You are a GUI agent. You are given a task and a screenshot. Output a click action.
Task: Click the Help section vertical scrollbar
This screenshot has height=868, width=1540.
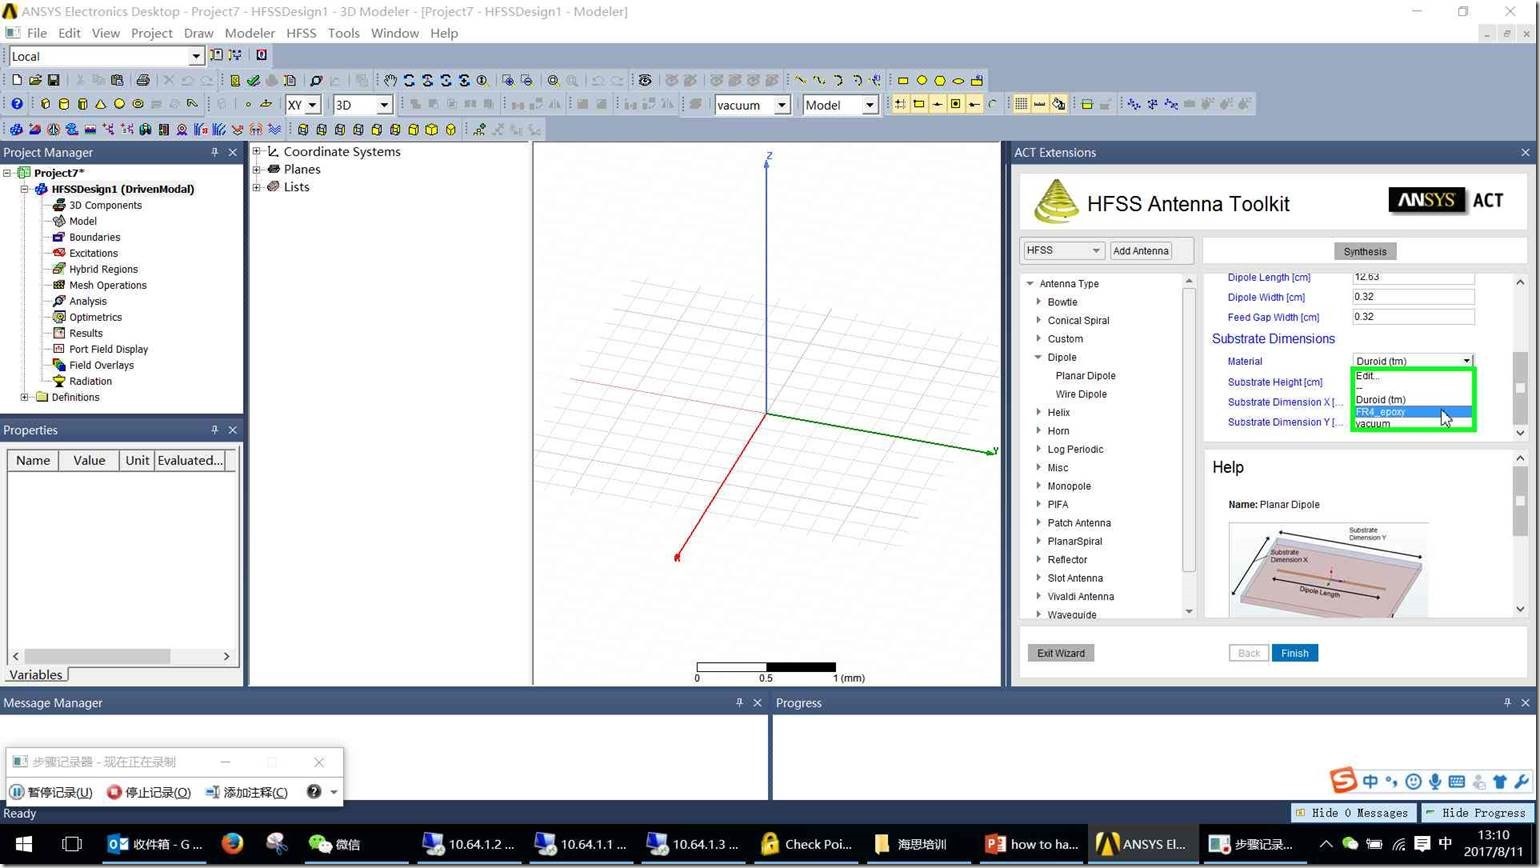[x=1520, y=534]
